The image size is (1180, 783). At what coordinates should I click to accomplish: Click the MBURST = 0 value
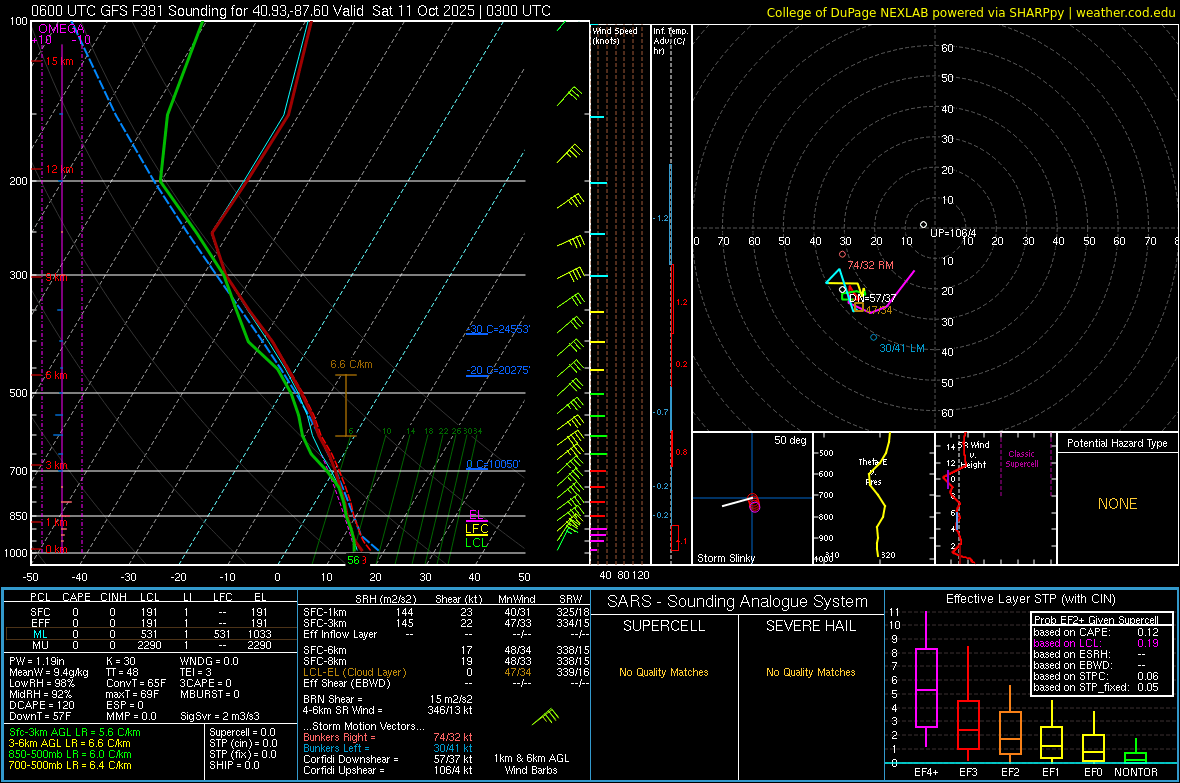click(209, 694)
